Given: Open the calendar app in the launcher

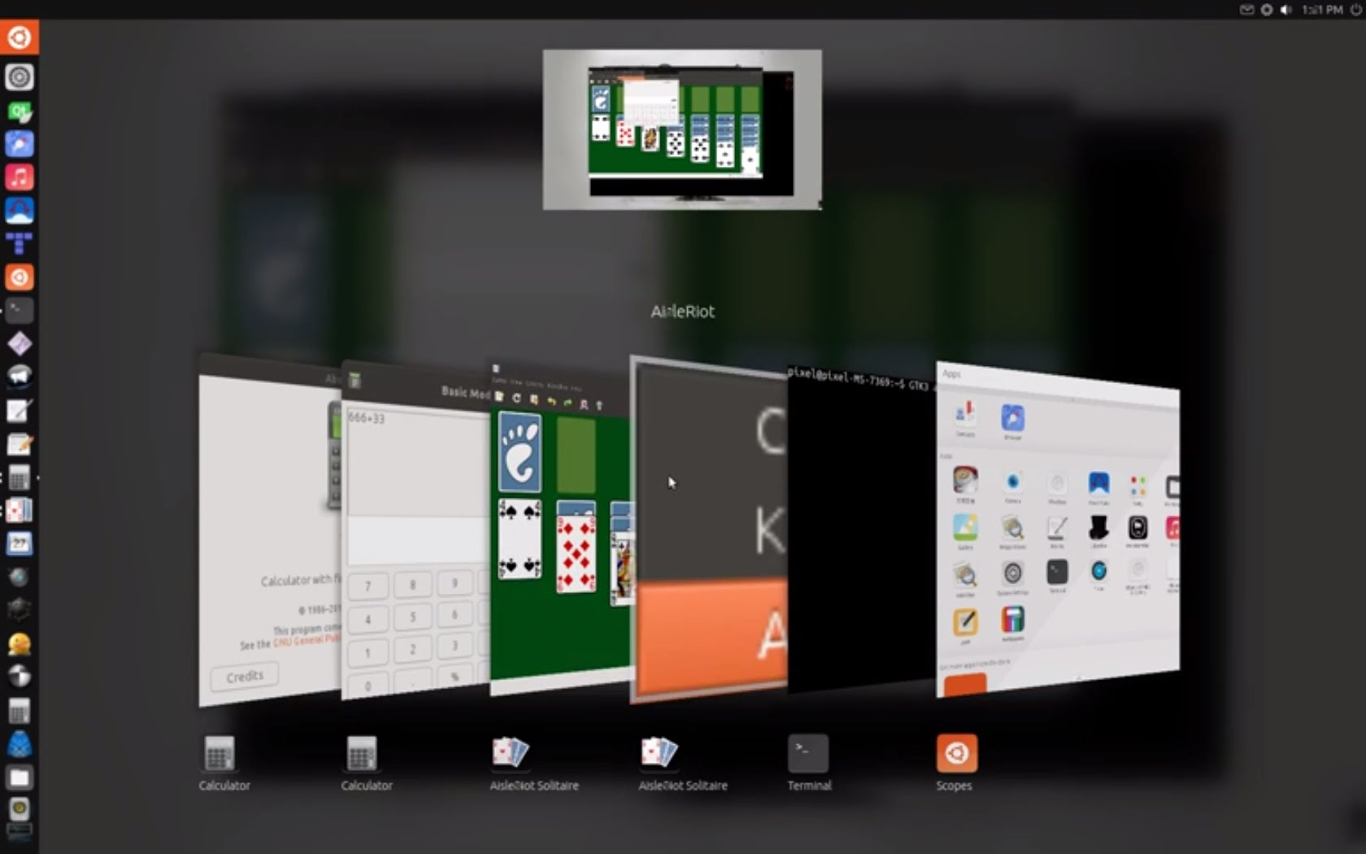Looking at the screenshot, I should [x=19, y=544].
